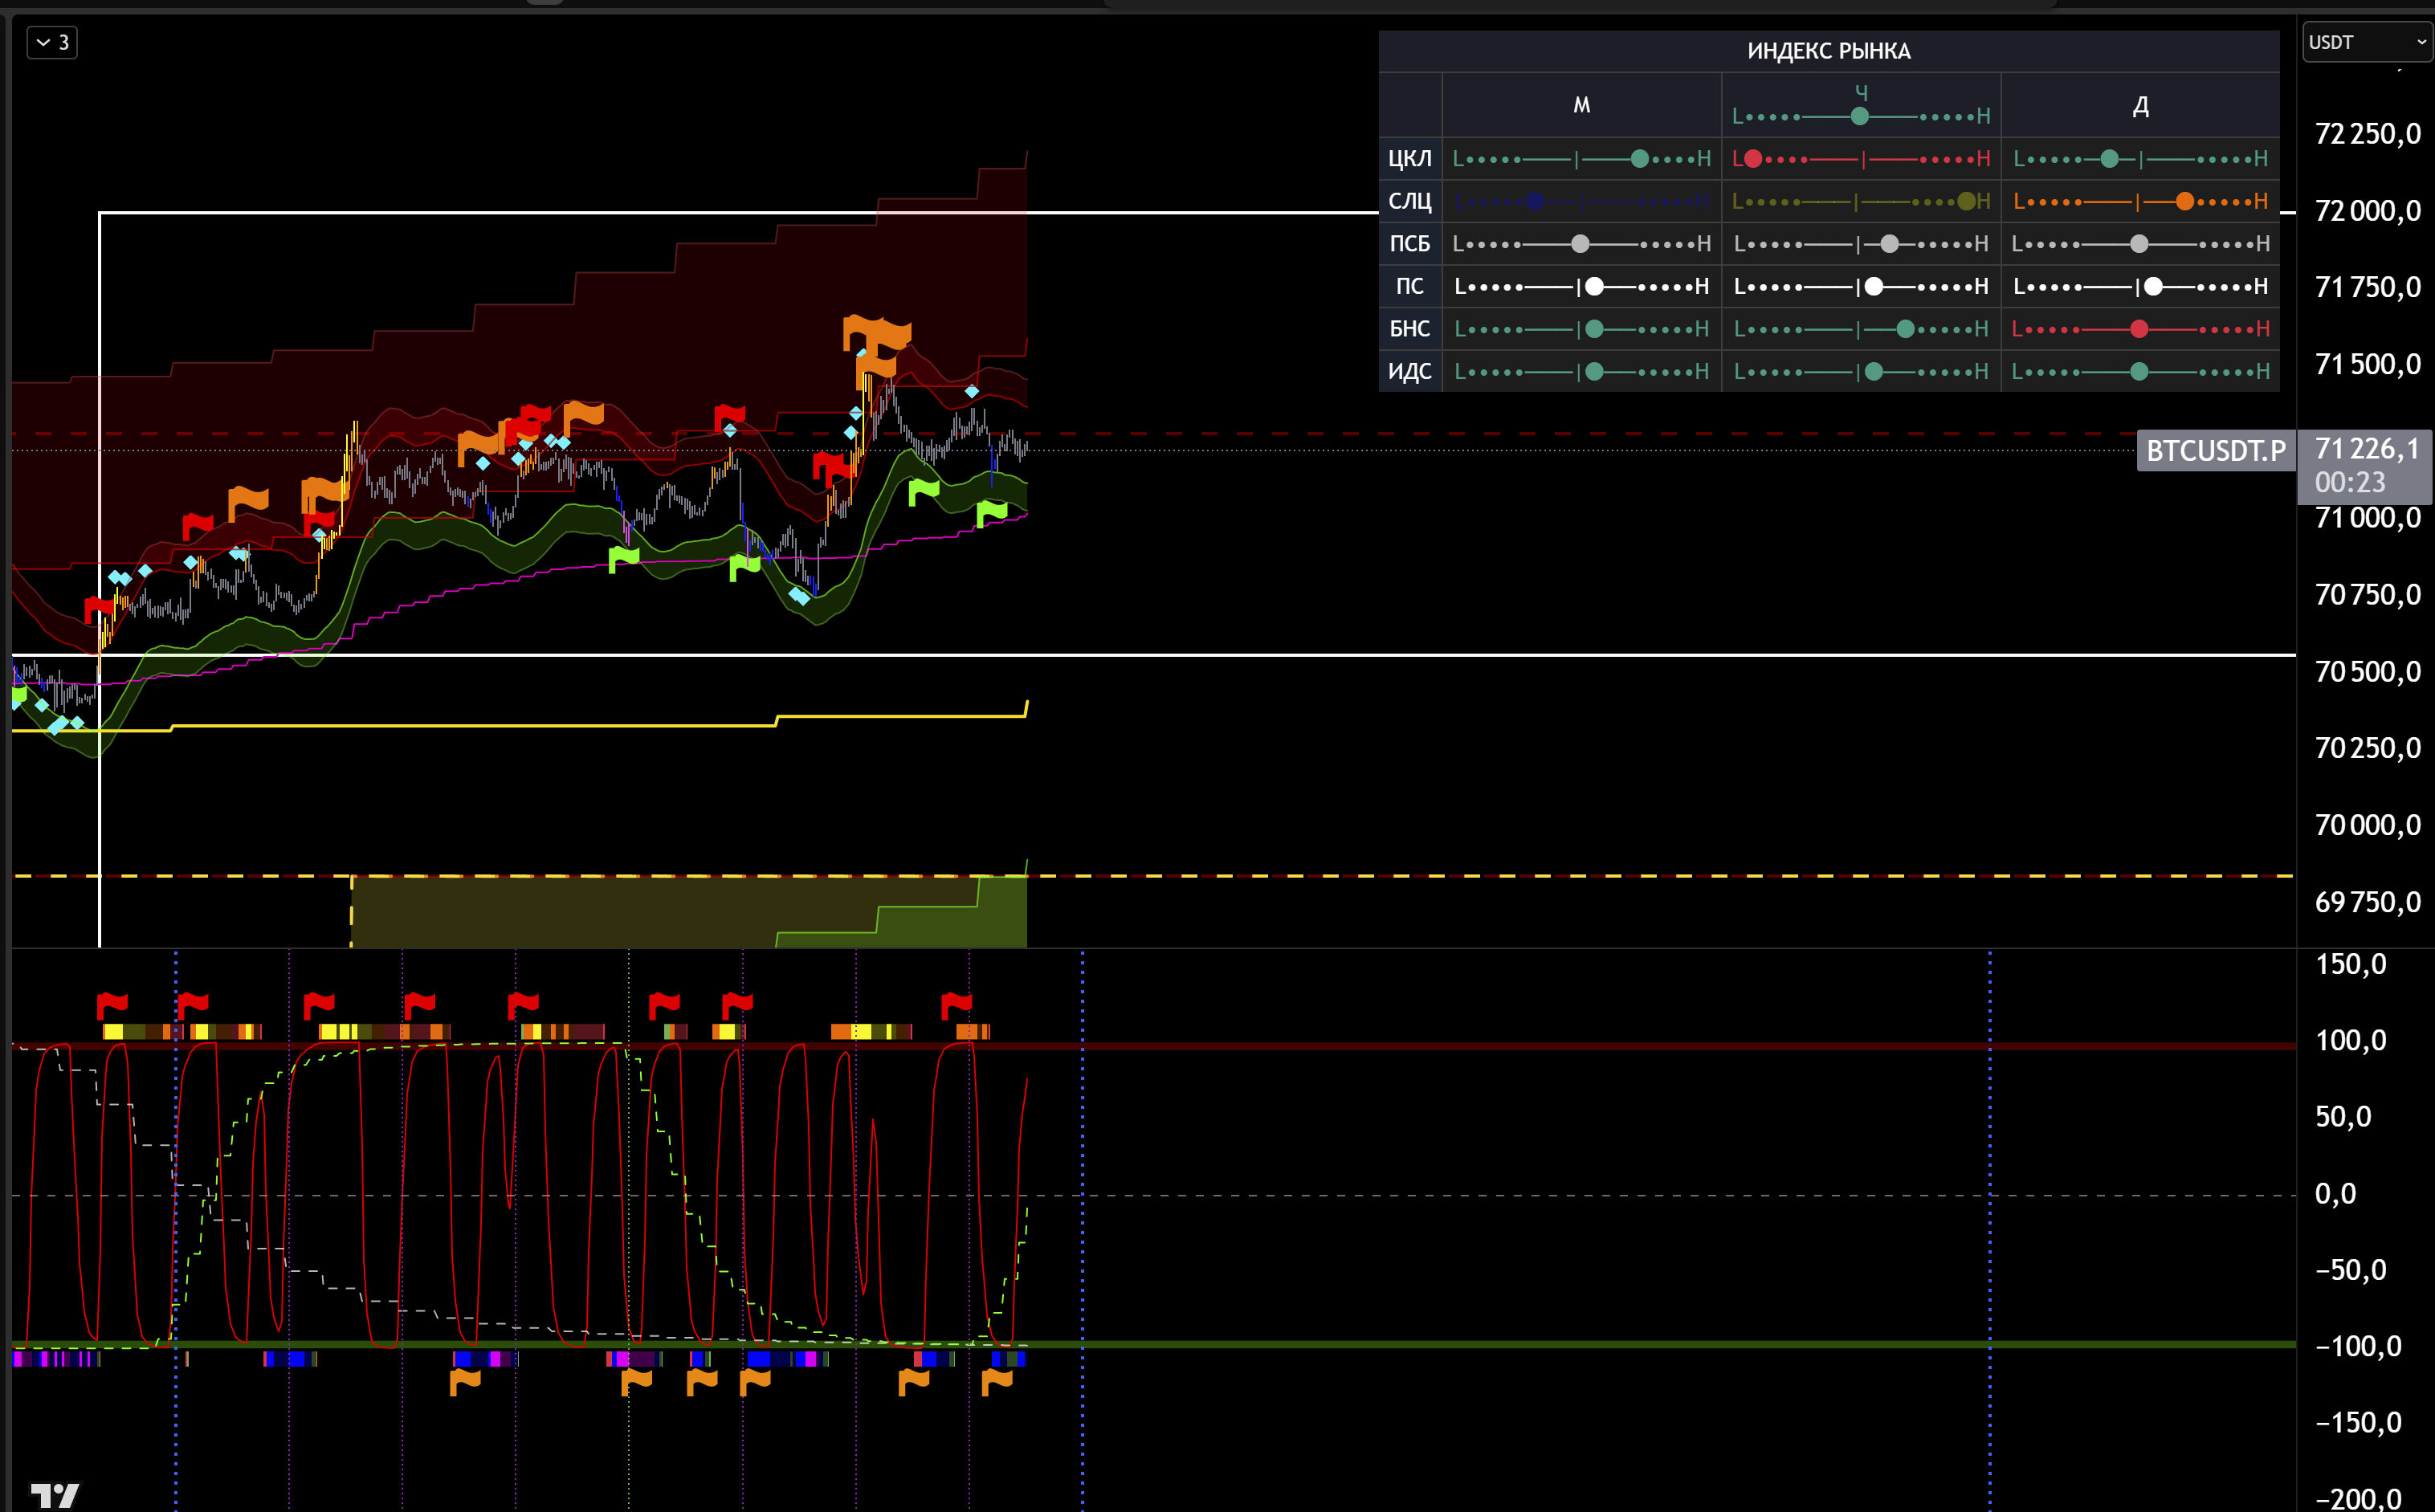Click the BTCUSDT.P symbol label

pyautogui.click(x=2215, y=451)
